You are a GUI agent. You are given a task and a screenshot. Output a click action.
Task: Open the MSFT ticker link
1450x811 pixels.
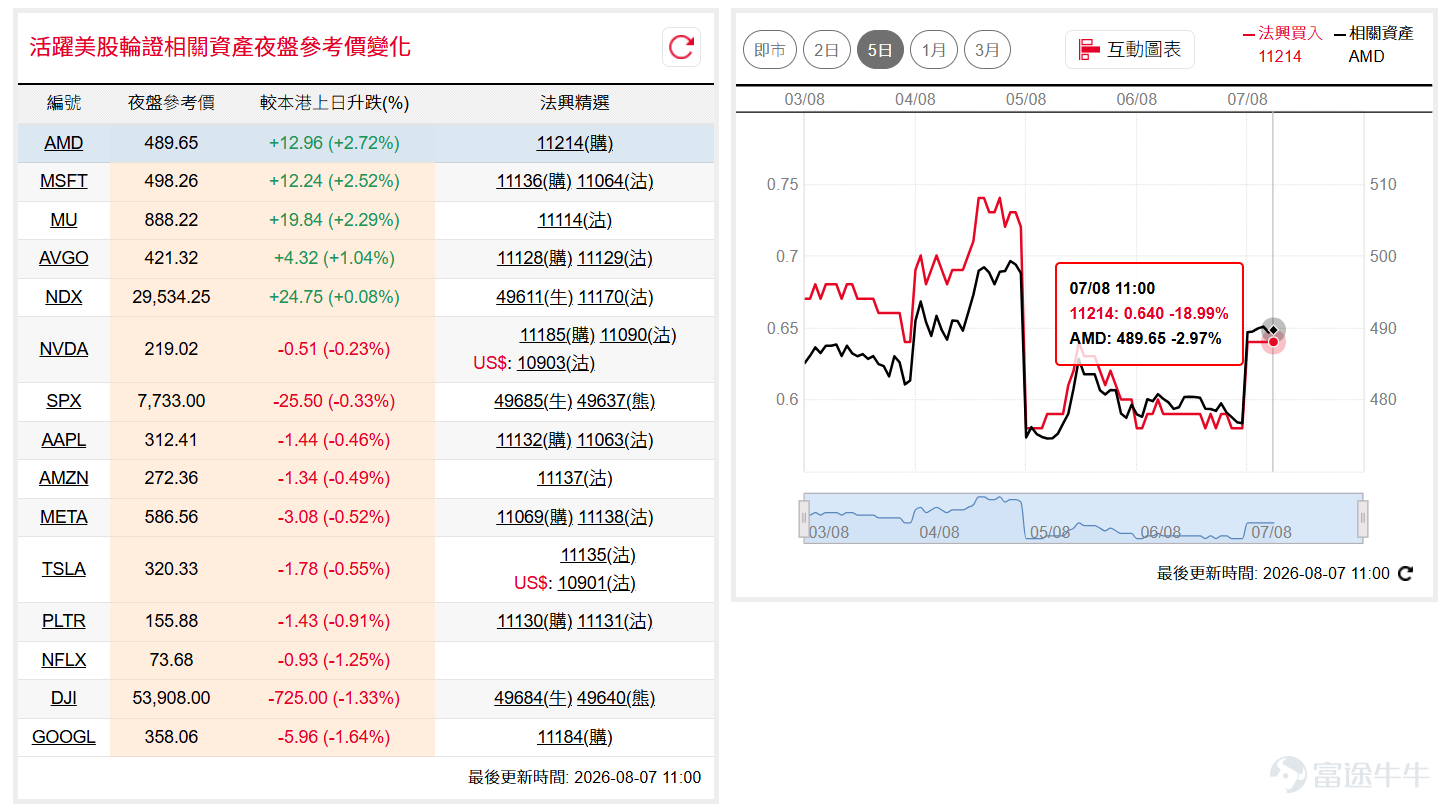click(64, 181)
